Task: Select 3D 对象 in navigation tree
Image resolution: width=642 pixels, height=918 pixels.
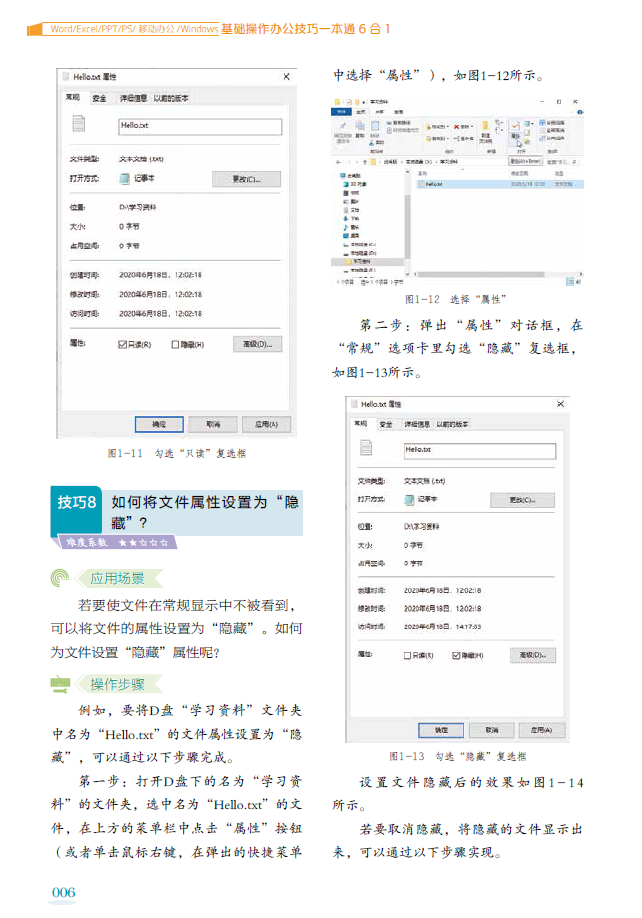Action: 356,184
